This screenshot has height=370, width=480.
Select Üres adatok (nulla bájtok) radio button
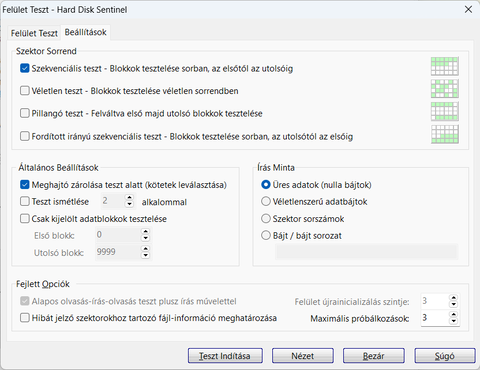coord(266,185)
